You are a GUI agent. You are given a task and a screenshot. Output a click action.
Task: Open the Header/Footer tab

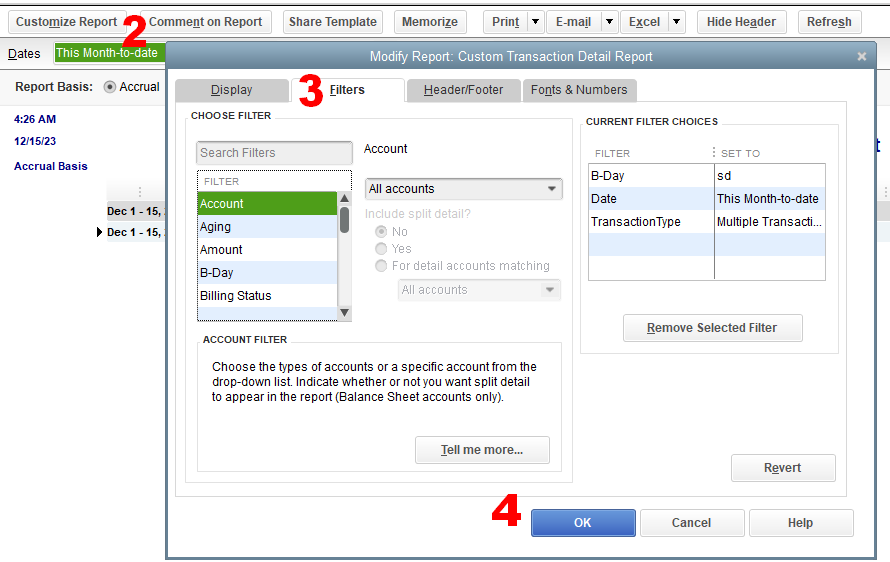(463, 90)
